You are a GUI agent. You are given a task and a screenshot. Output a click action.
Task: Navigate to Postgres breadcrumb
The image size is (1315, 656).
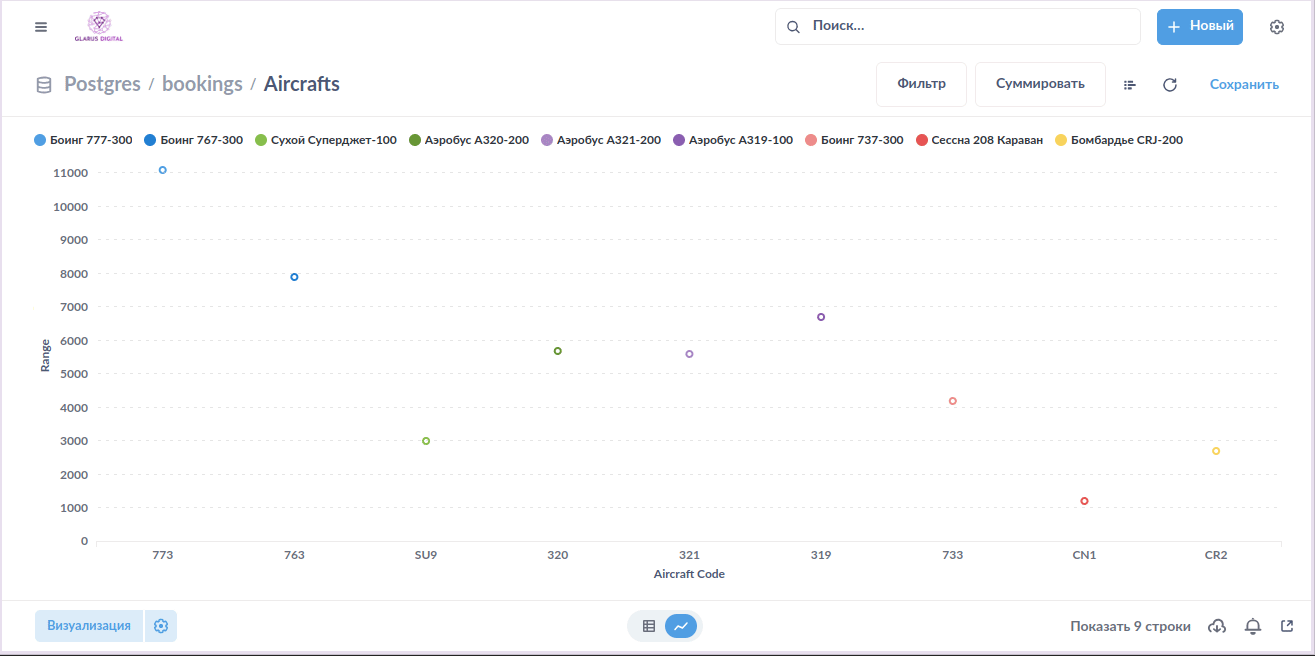pyautogui.click(x=102, y=84)
